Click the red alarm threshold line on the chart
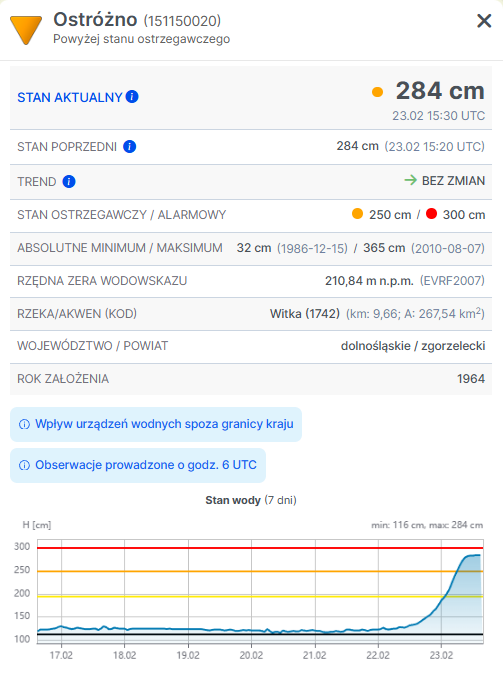Image resolution: width=503 pixels, height=677 pixels. click(x=260, y=548)
